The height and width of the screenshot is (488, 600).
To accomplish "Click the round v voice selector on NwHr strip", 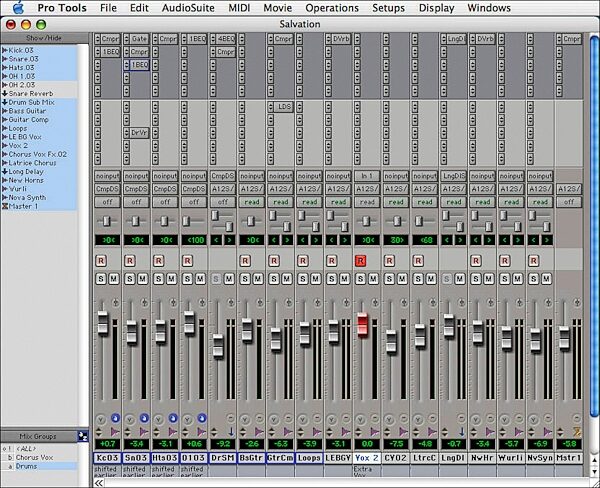I will (x=476, y=420).
